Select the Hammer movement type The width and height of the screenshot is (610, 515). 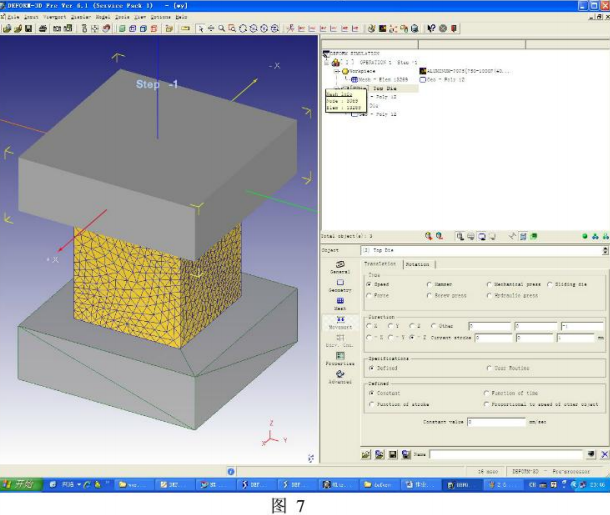(429, 284)
